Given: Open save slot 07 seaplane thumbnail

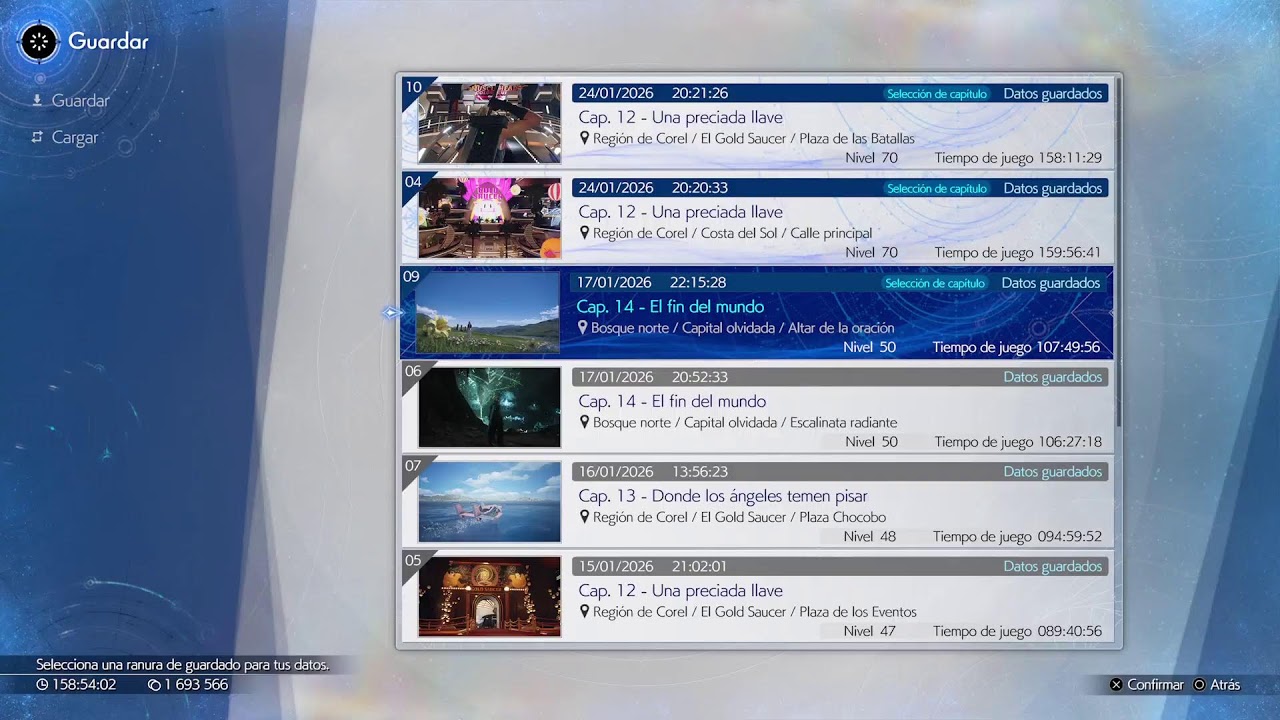Looking at the screenshot, I should coord(489,502).
